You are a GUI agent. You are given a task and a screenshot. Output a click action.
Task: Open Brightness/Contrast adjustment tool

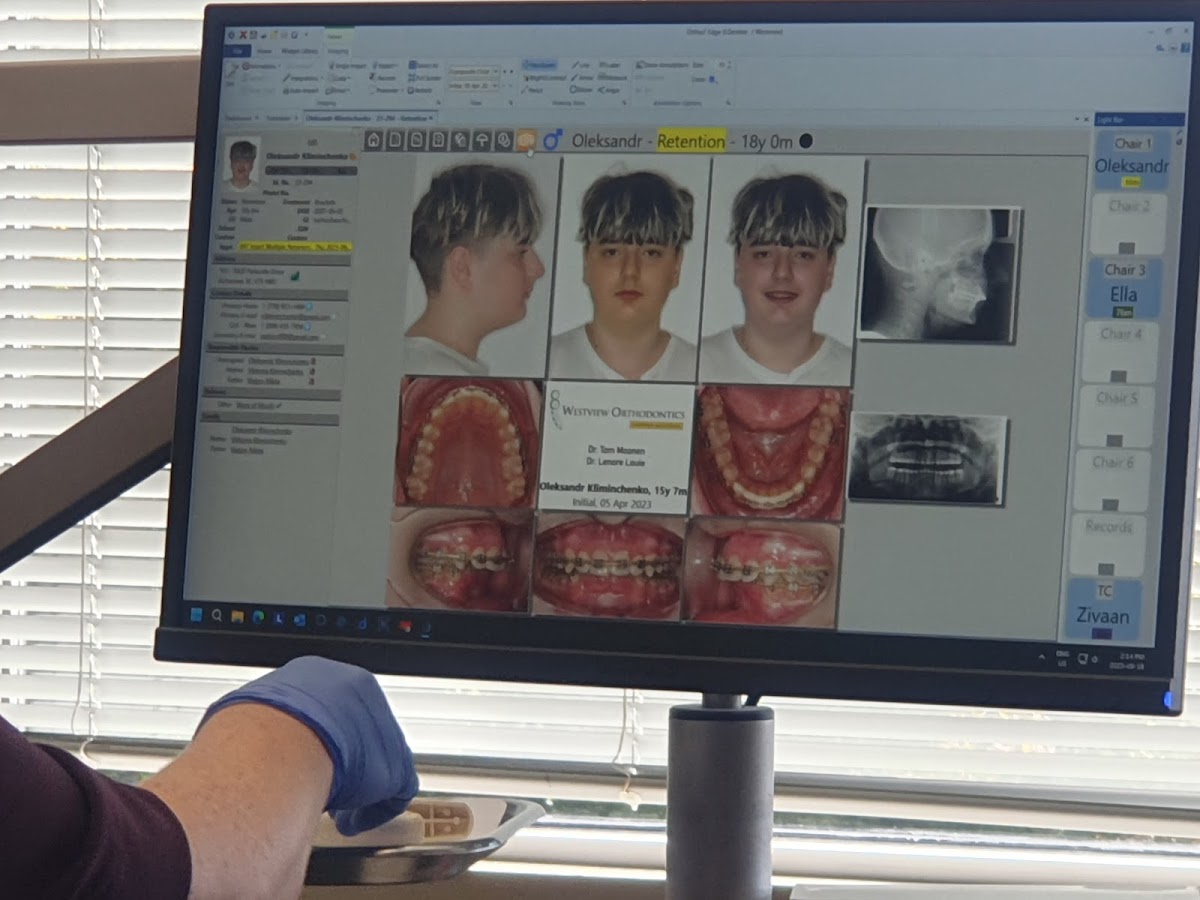[545, 77]
